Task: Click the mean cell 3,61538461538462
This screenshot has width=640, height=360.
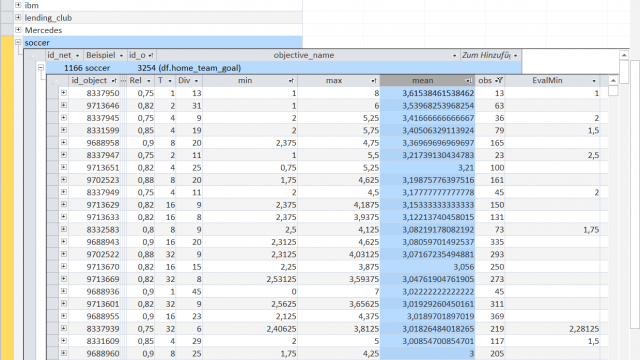Action: click(427, 93)
